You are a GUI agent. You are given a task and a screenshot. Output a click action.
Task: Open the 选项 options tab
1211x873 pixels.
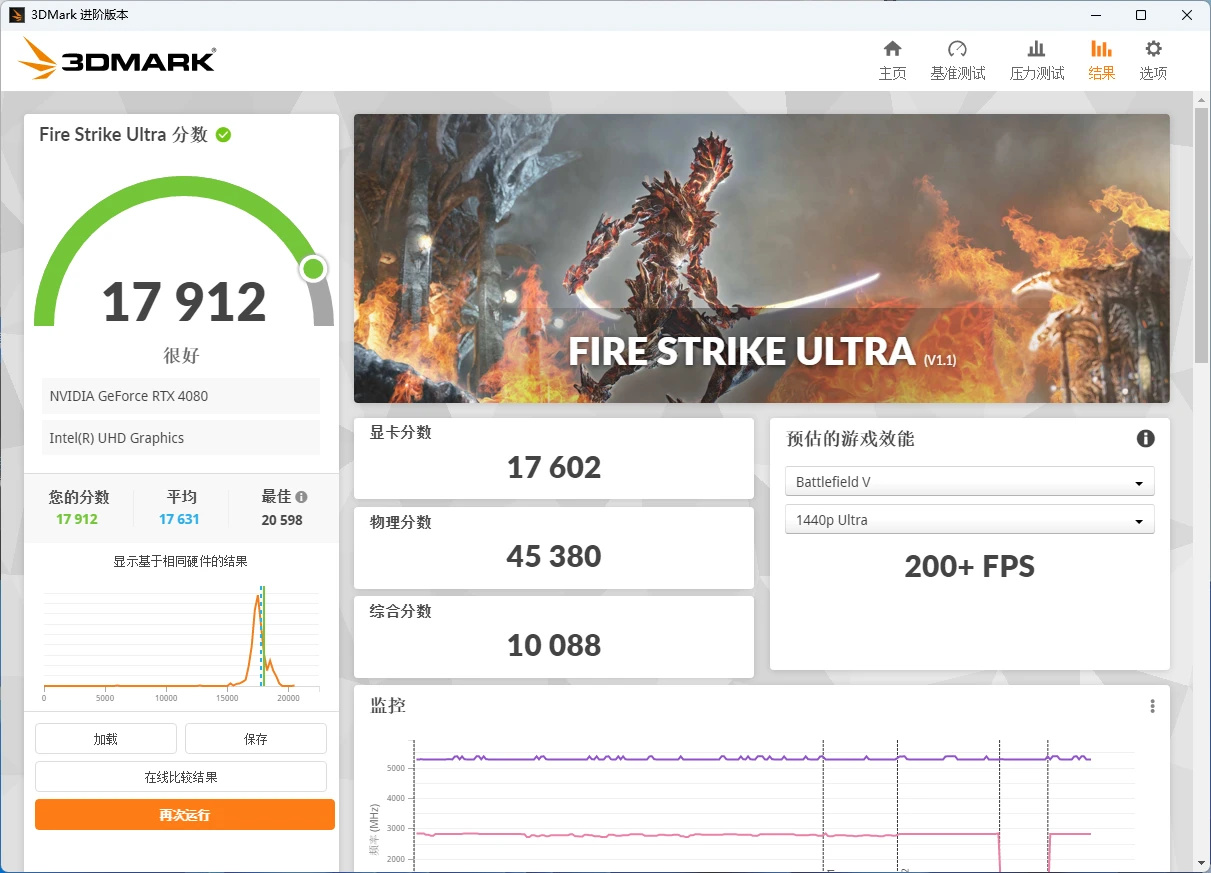pos(1153,60)
